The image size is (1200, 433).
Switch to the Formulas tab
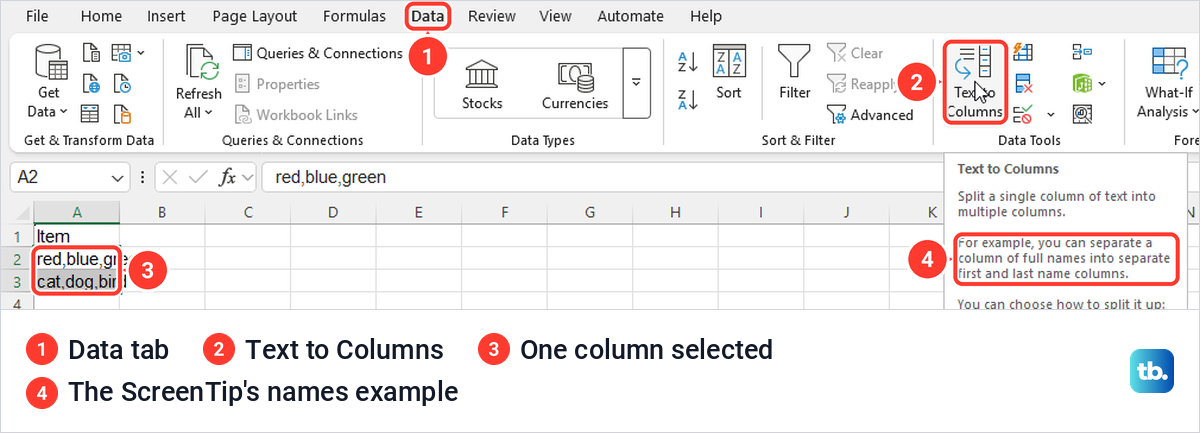pos(355,16)
